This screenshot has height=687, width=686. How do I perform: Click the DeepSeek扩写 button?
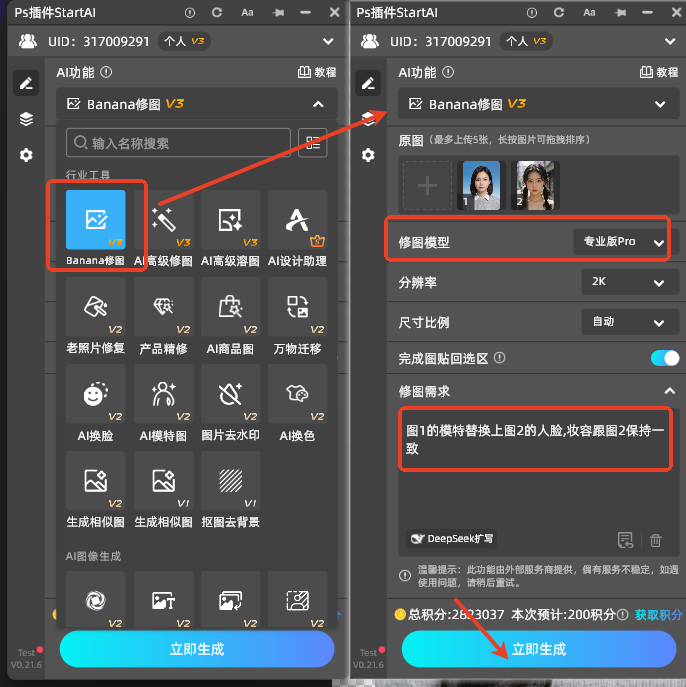447,539
